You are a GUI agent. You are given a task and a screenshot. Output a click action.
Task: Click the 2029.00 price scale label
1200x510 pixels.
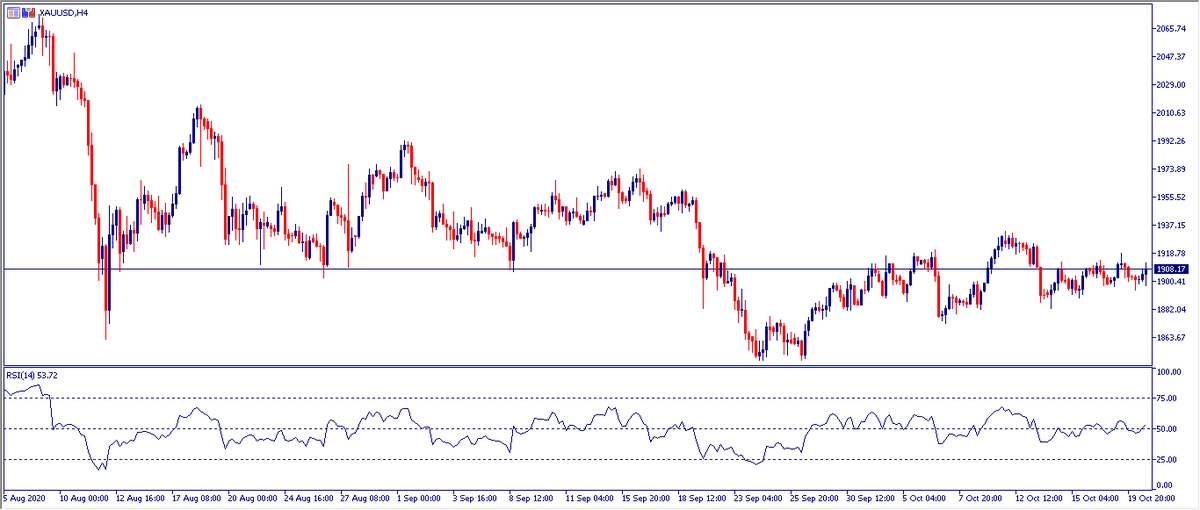[1171, 85]
